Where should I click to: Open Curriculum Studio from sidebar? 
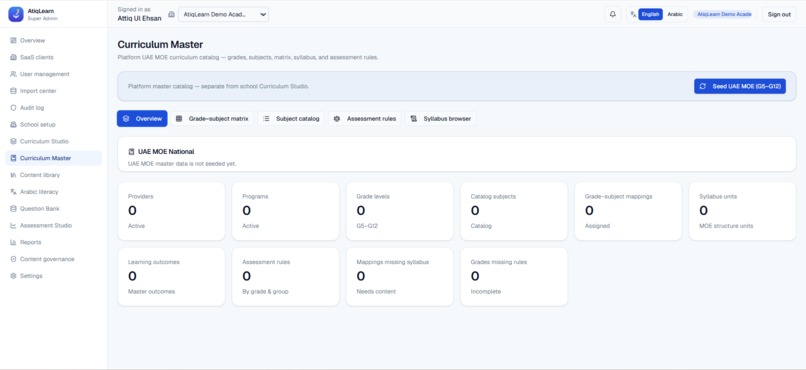tap(53, 141)
